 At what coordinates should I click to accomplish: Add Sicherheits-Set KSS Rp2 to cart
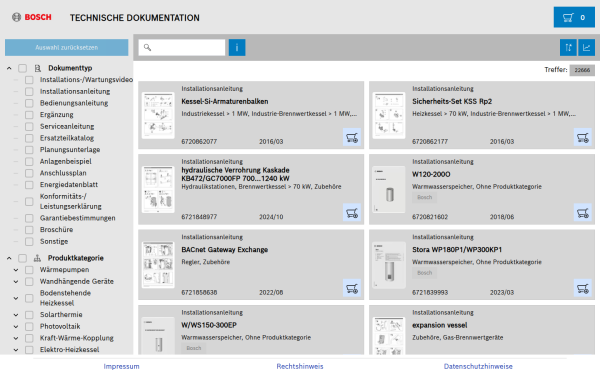pyautogui.click(x=582, y=137)
